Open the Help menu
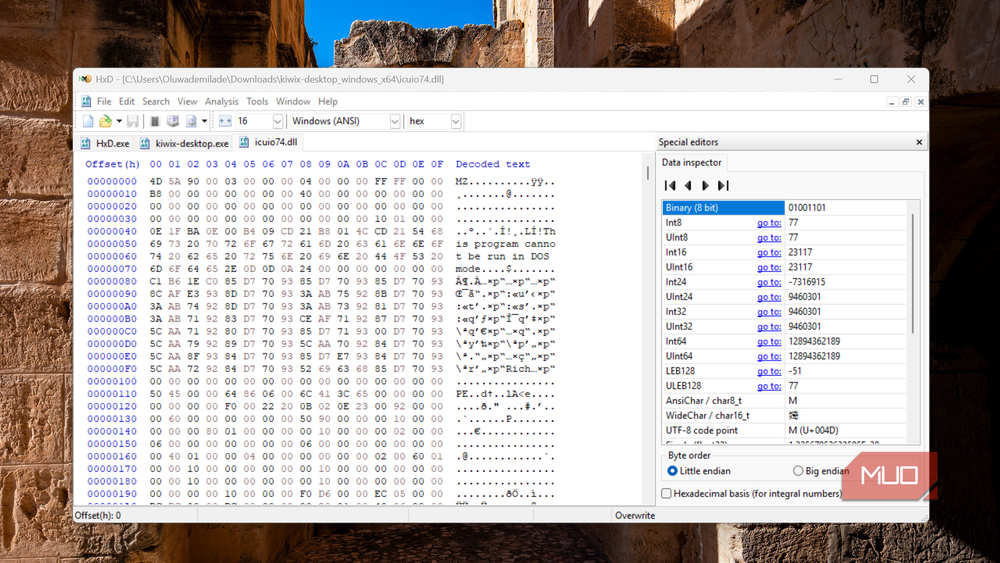Image resolution: width=1000 pixels, height=563 pixels. click(328, 101)
